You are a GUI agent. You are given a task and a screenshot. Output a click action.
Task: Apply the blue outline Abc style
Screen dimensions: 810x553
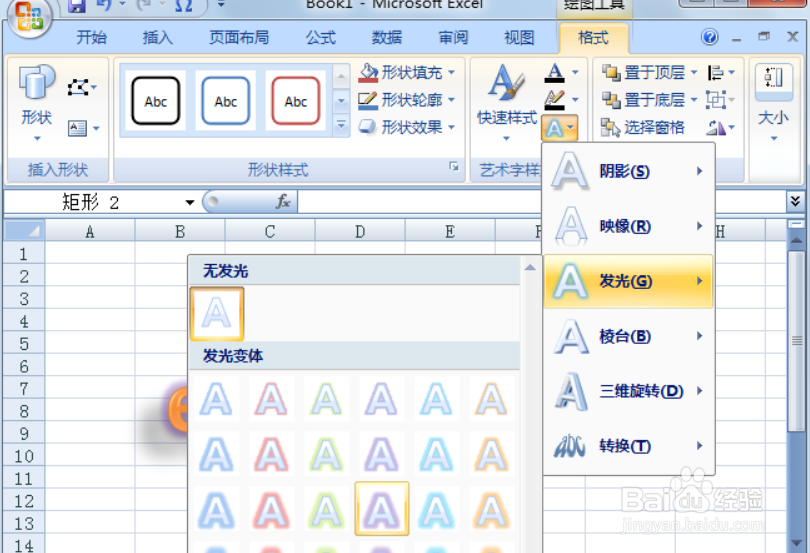point(225,101)
